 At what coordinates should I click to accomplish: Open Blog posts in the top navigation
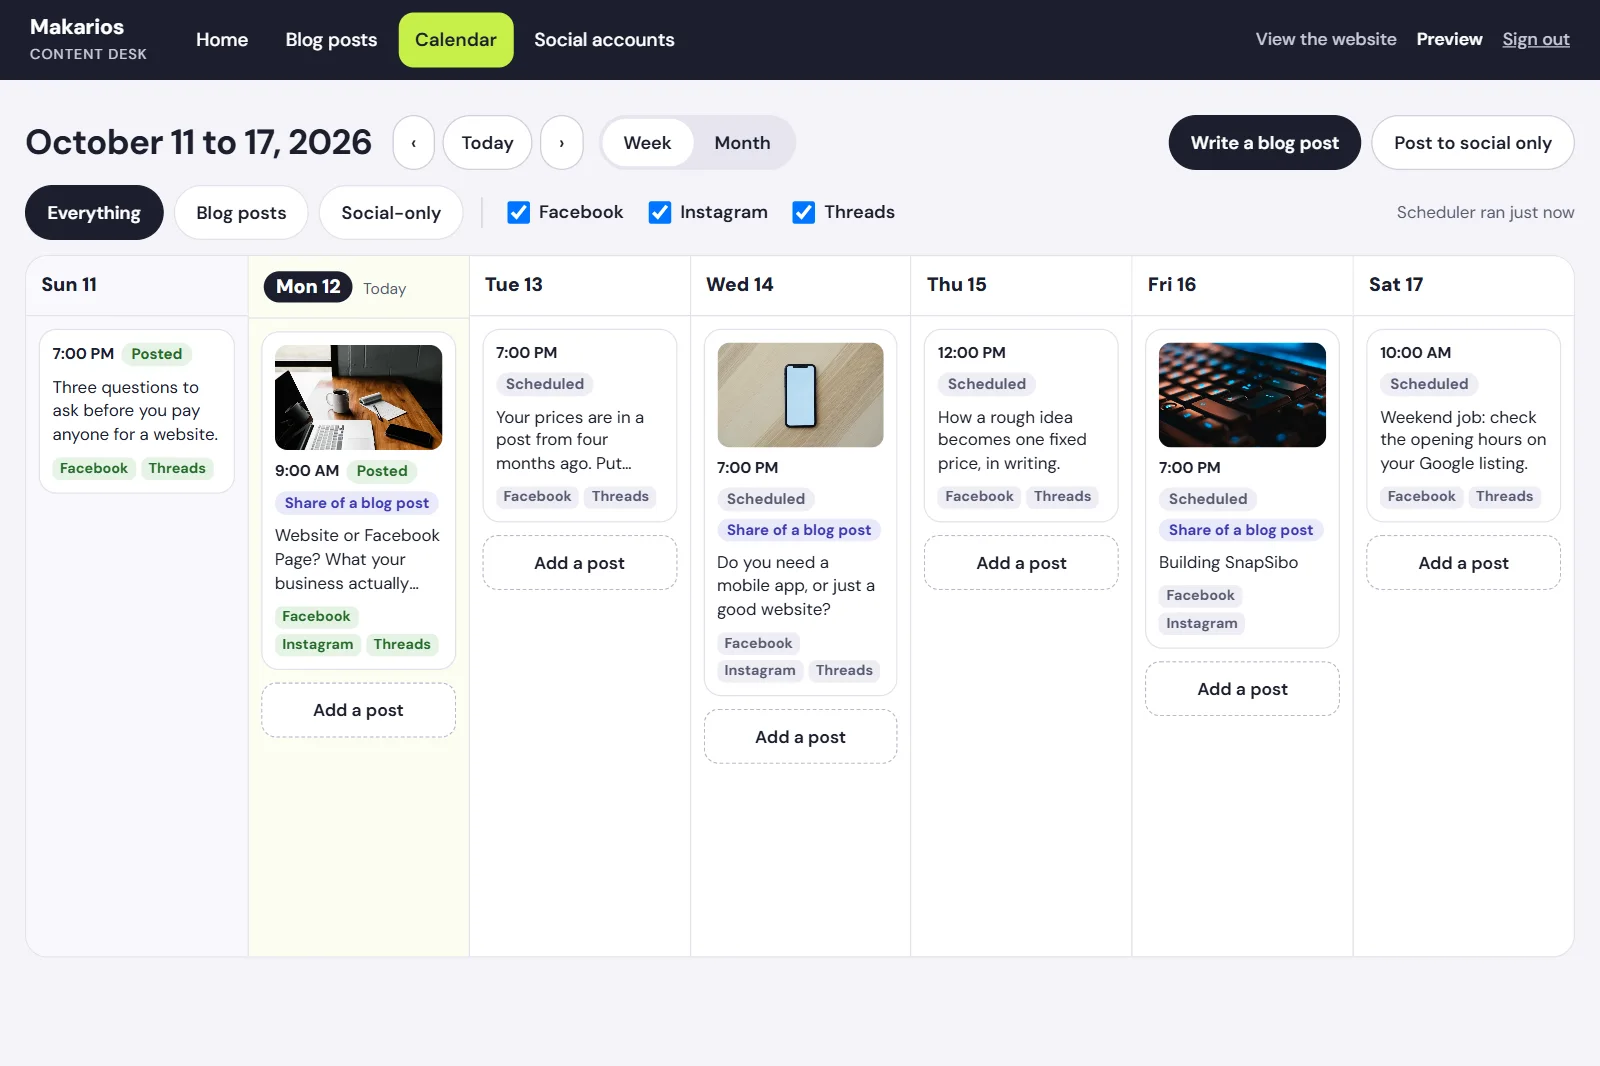click(331, 40)
